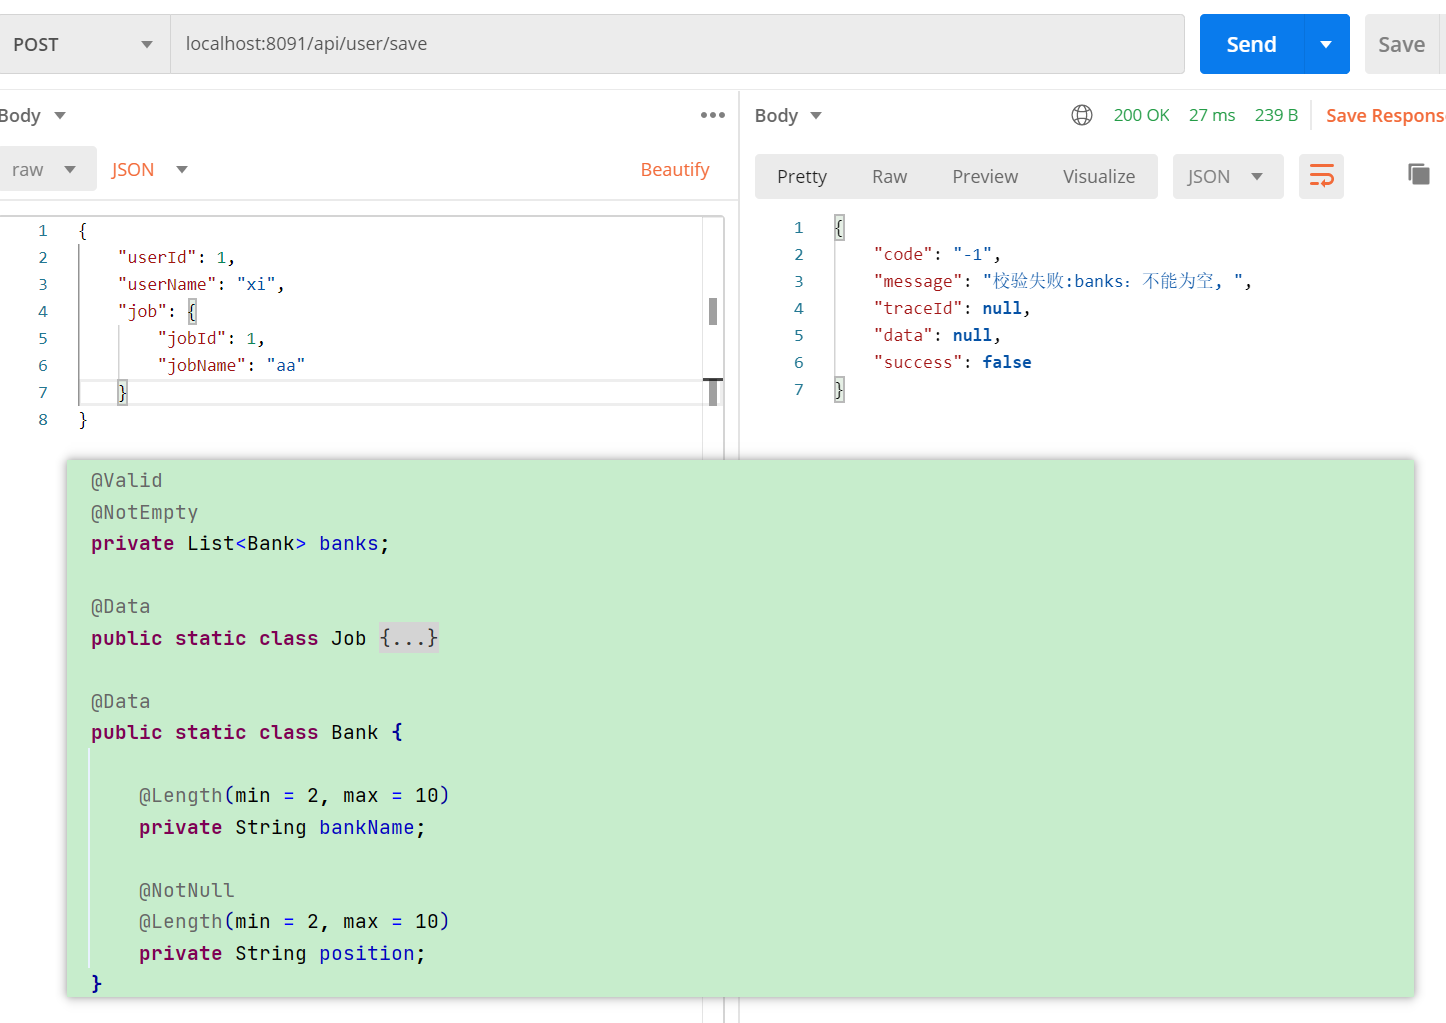Viewport: 1446px width, 1023px height.
Task: Click the "success": false response line
Action: pyautogui.click(x=952, y=362)
